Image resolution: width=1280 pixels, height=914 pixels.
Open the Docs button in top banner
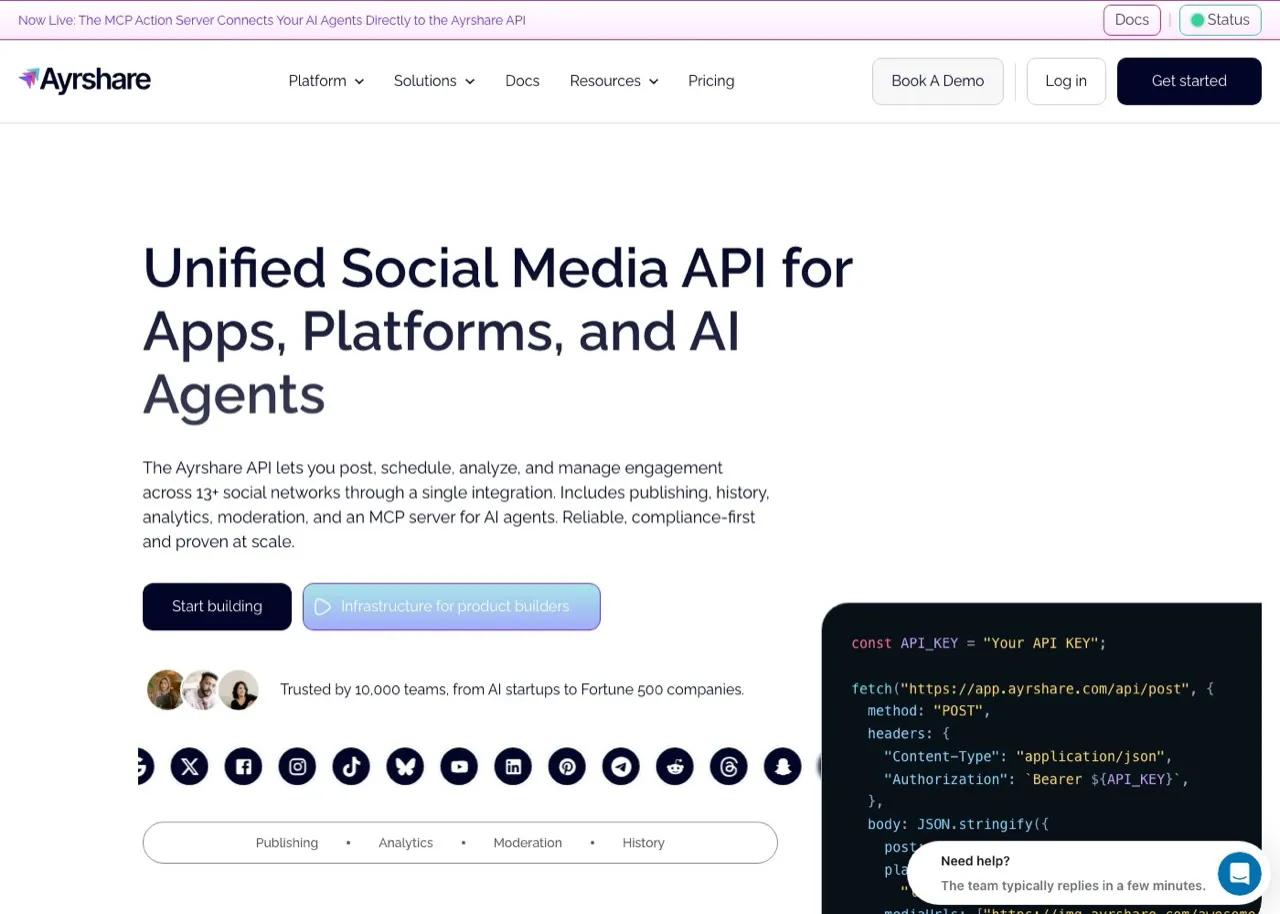coord(1132,20)
